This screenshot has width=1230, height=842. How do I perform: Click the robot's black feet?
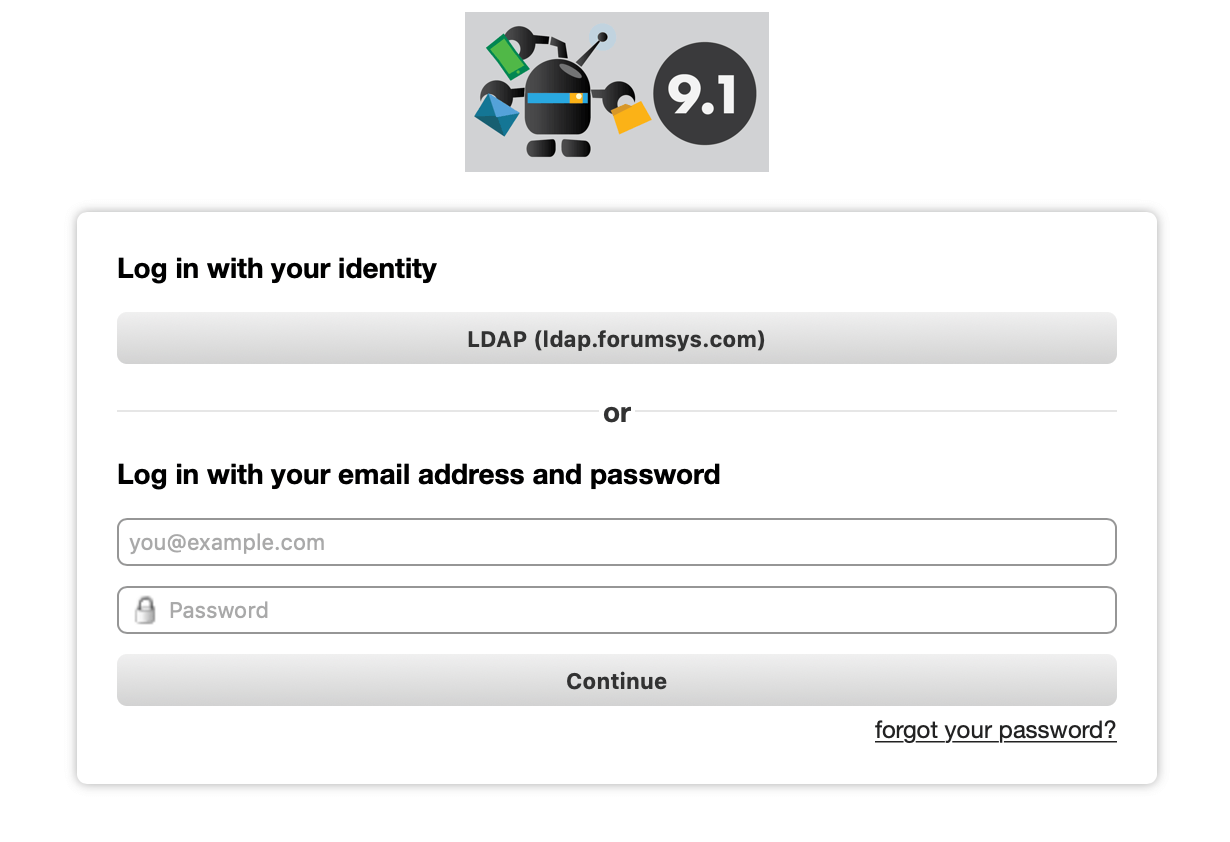558,148
